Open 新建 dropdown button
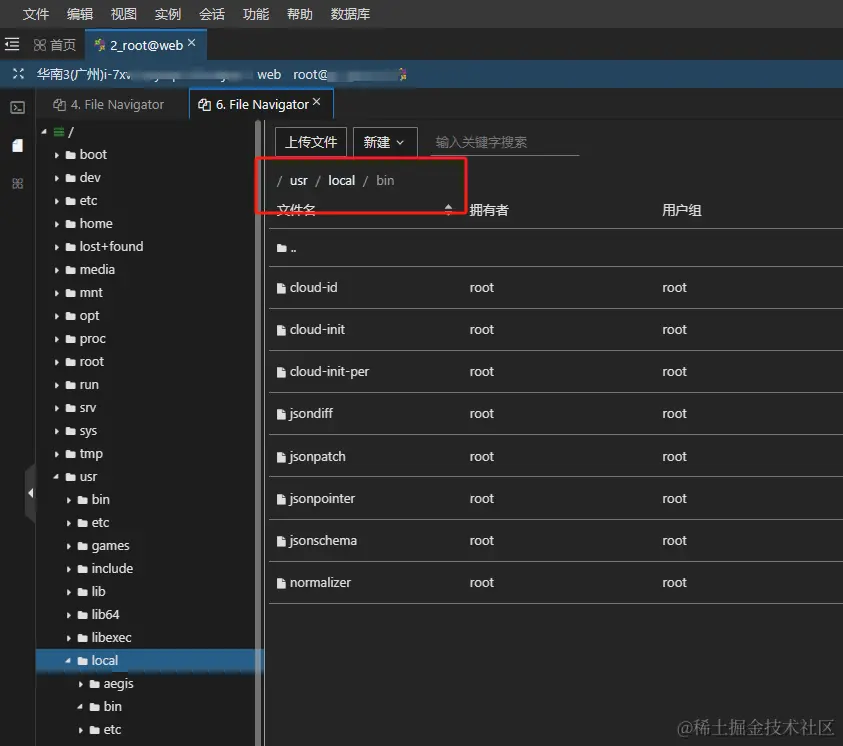 pos(385,142)
